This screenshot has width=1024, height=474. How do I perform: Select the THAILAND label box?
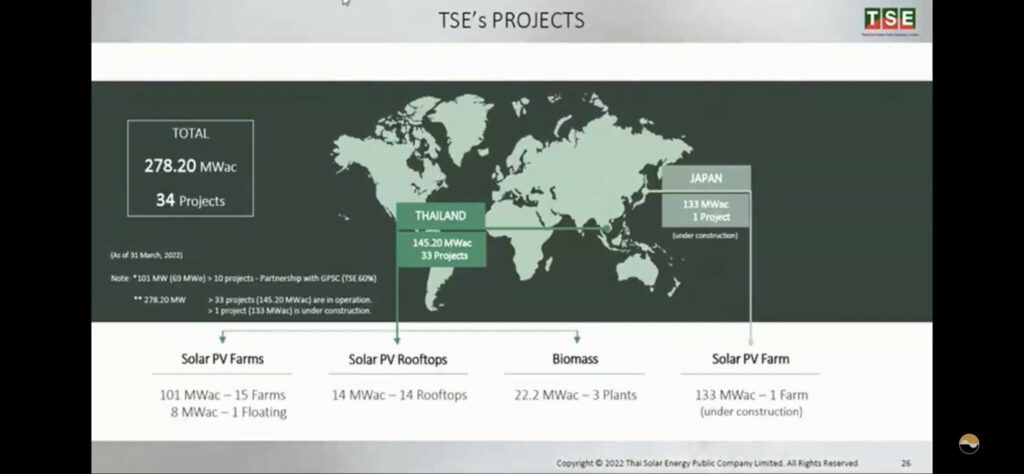tap(432, 216)
